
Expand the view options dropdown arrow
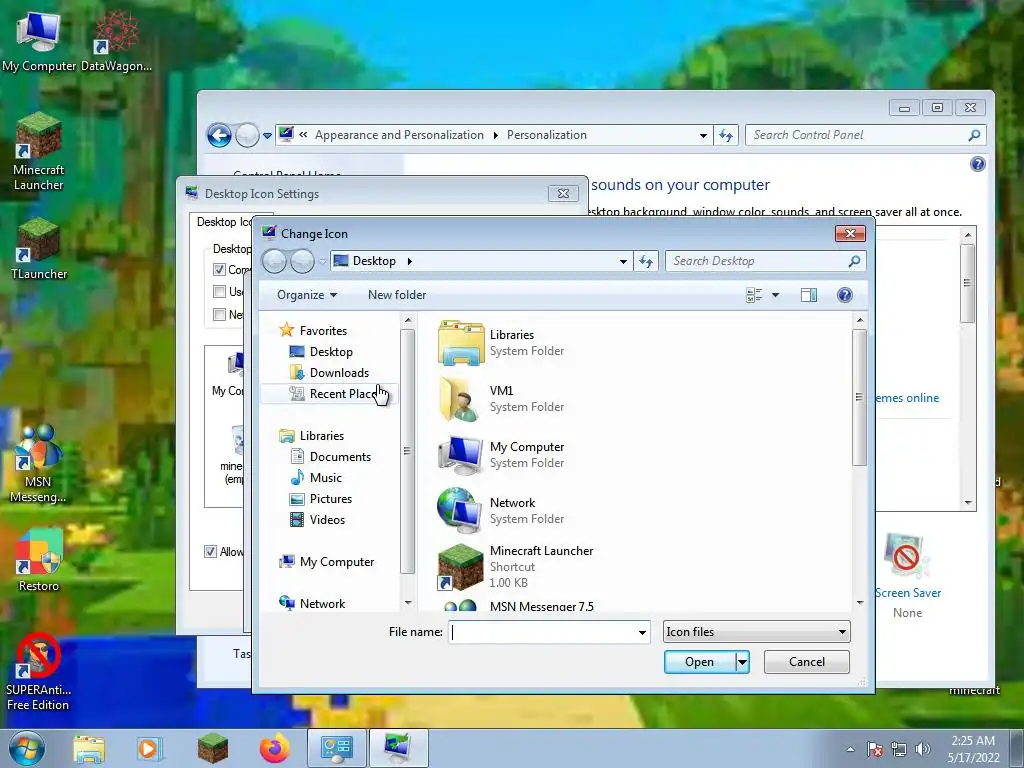tap(775, 295)
